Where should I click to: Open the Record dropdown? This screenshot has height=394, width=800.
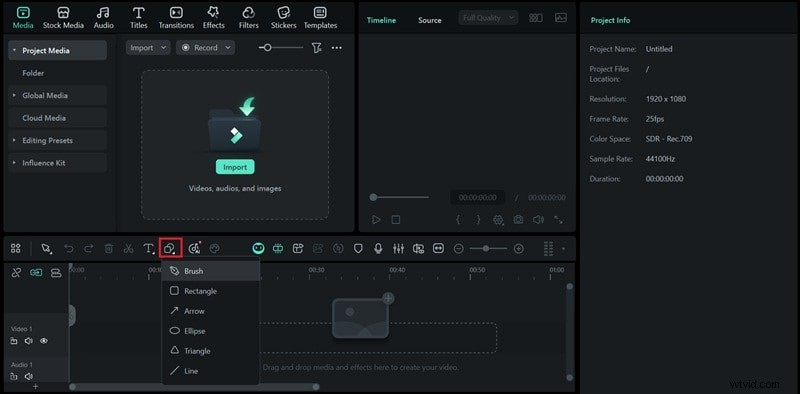pyautogui.click(x=206, y=47)
